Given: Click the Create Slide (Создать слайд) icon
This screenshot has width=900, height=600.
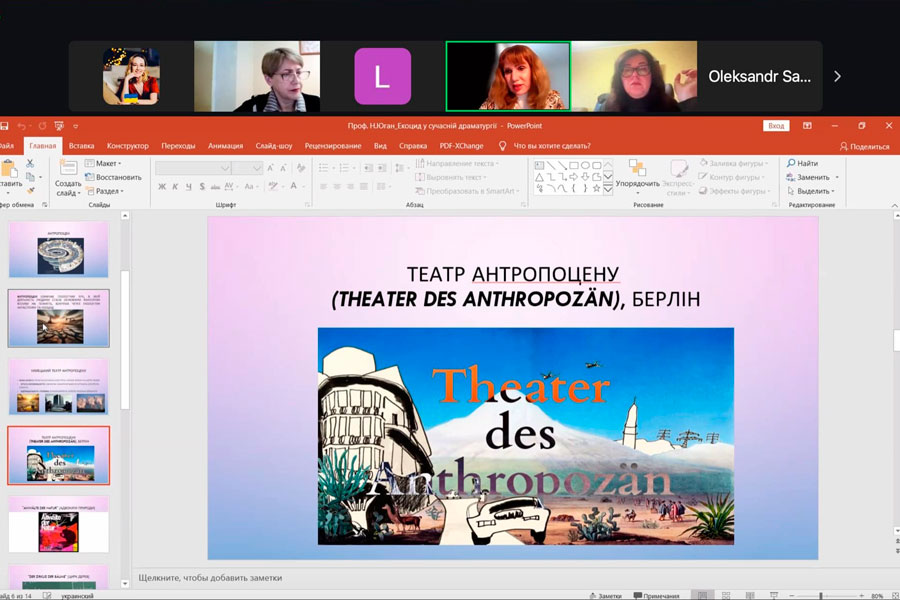Looking at the screenshot, I should 68,169.
